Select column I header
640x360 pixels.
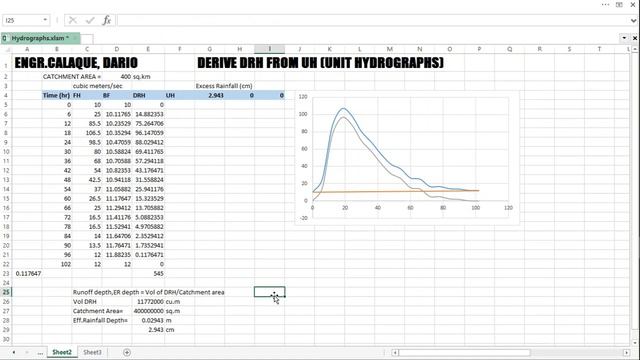pos(269,49)
